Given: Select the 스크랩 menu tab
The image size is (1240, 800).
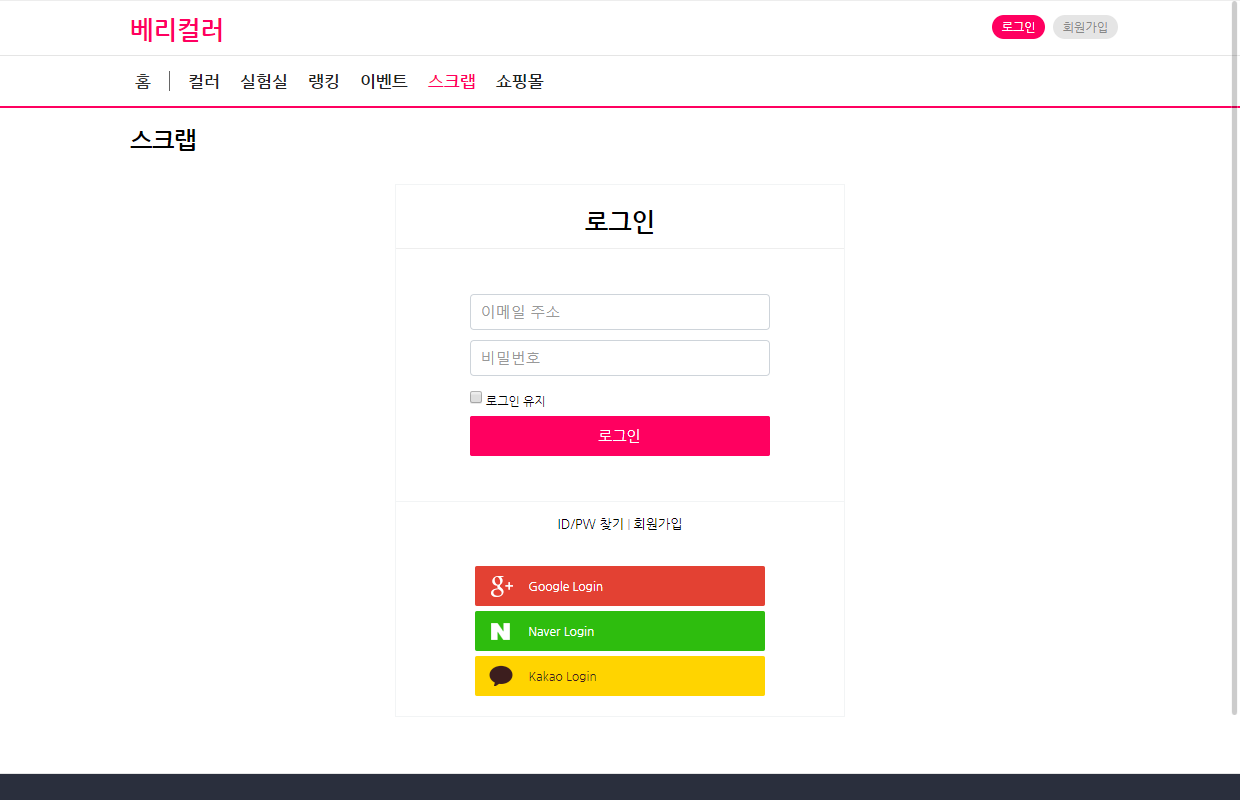Looking at the screenshot, I should coord(452,81).
